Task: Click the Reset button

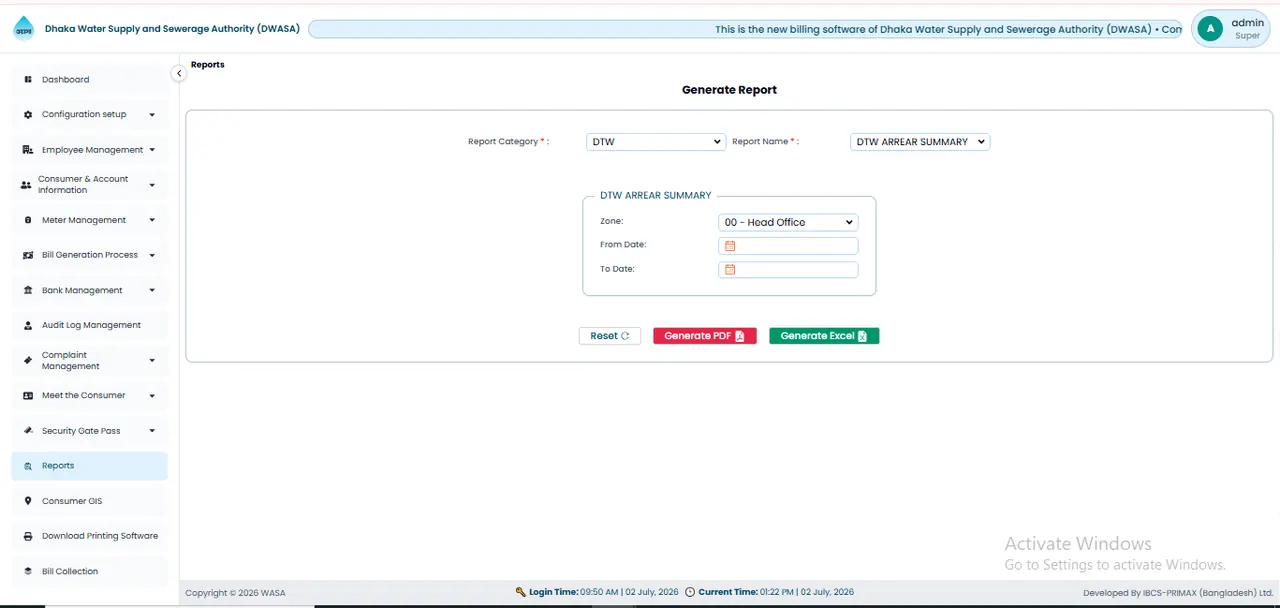Action: point(610,336)
